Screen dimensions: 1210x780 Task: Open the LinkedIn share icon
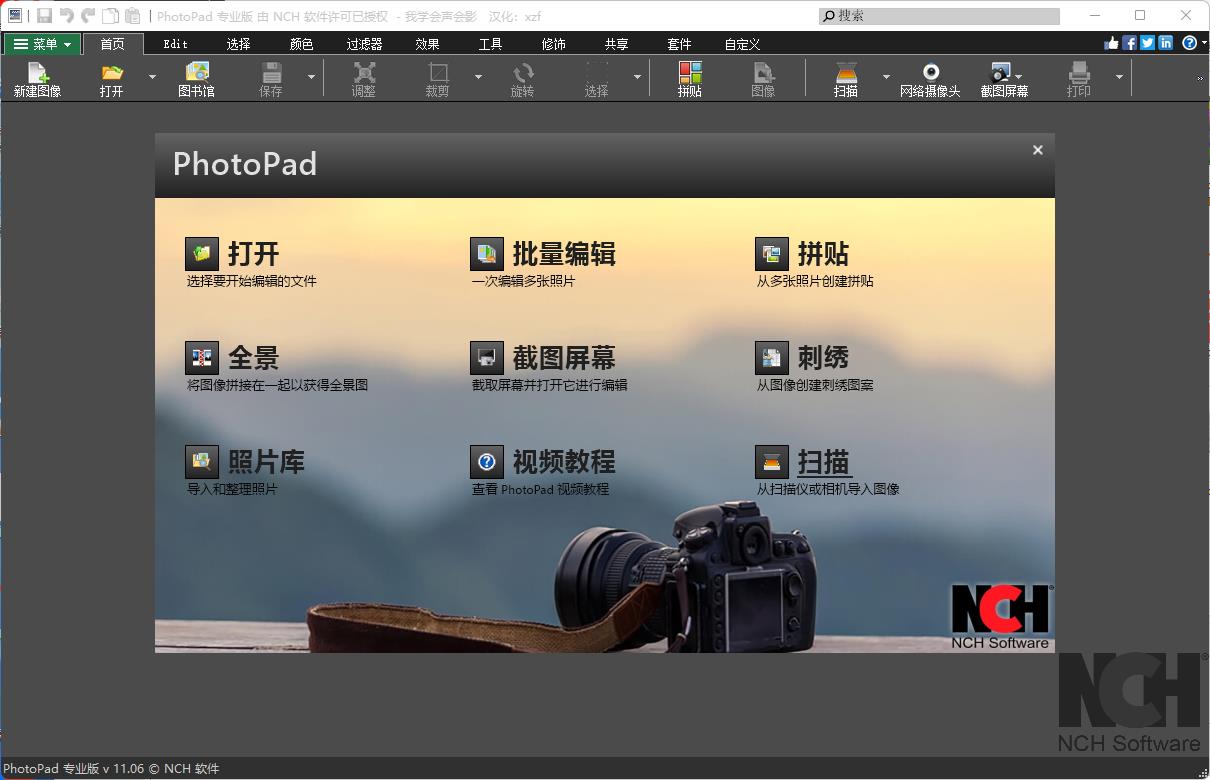pos(1166,43)
